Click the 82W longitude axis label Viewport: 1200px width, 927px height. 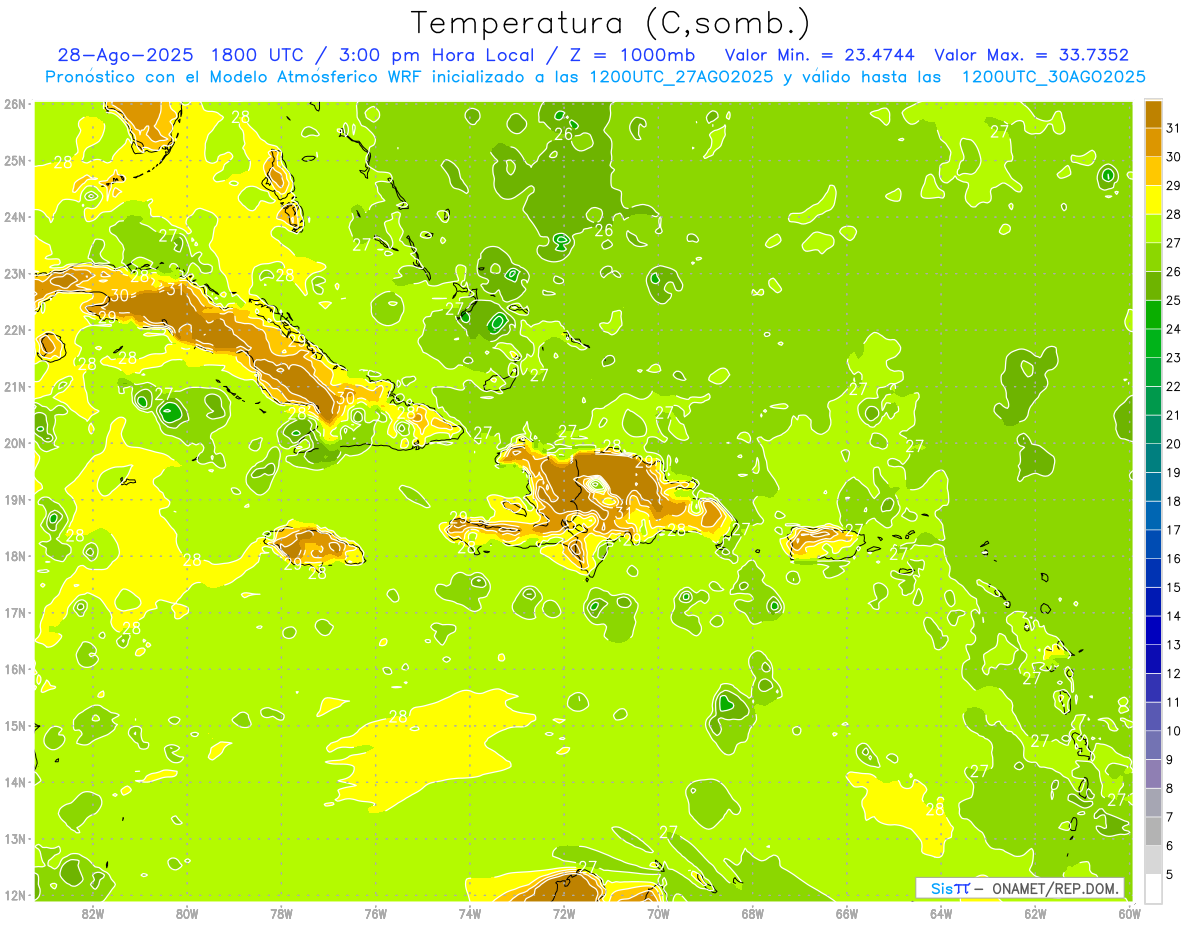click(92, 913)
